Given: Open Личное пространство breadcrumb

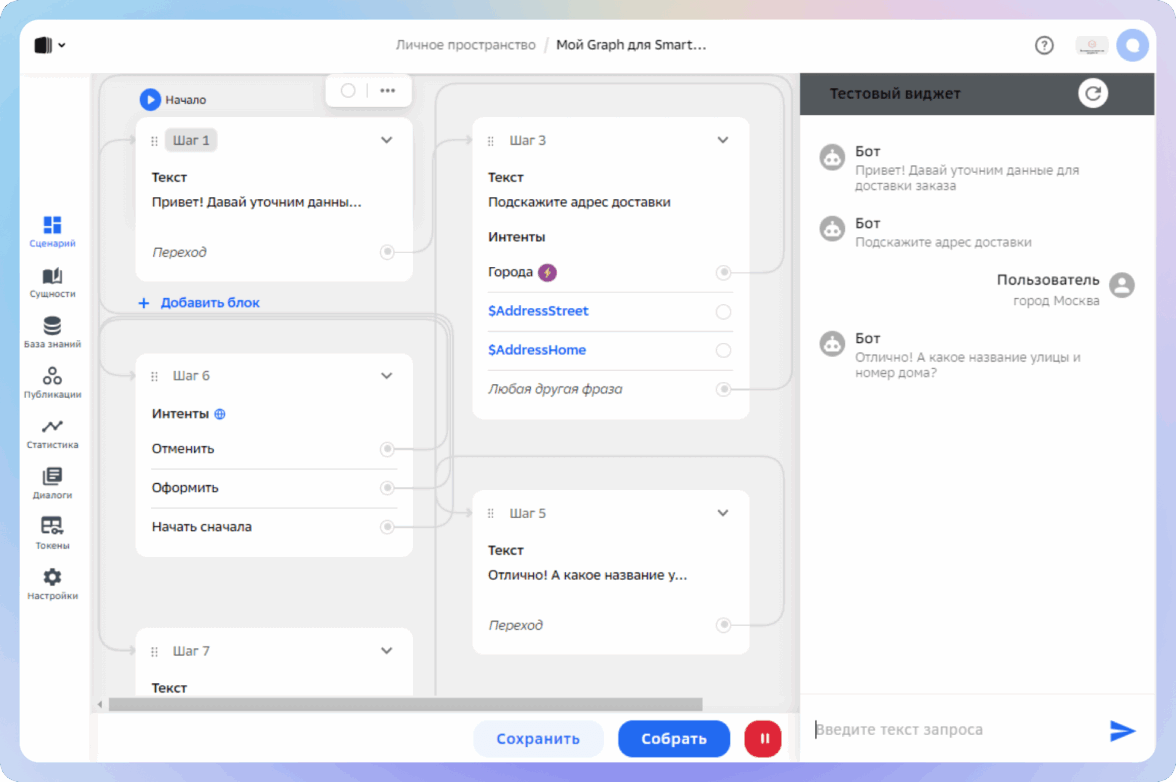Looking at the screenshot, I should [466, 45].
